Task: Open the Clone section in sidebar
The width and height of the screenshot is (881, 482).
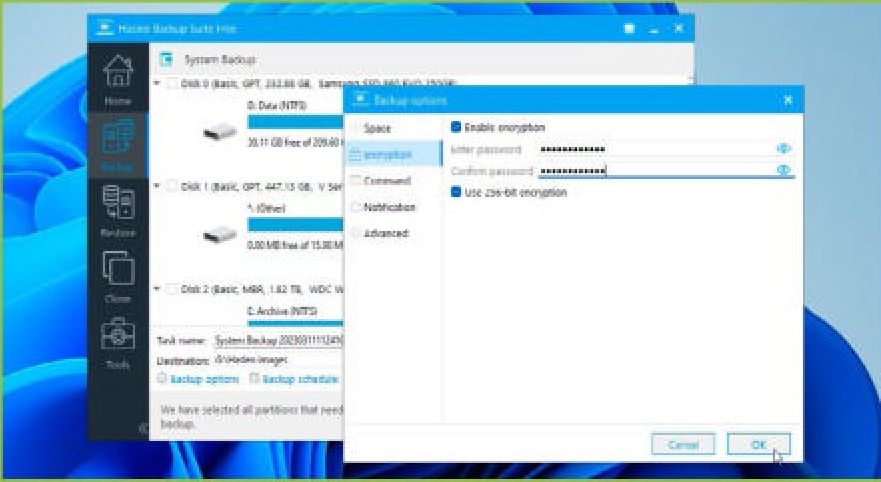Action: (x=117, y=276)
